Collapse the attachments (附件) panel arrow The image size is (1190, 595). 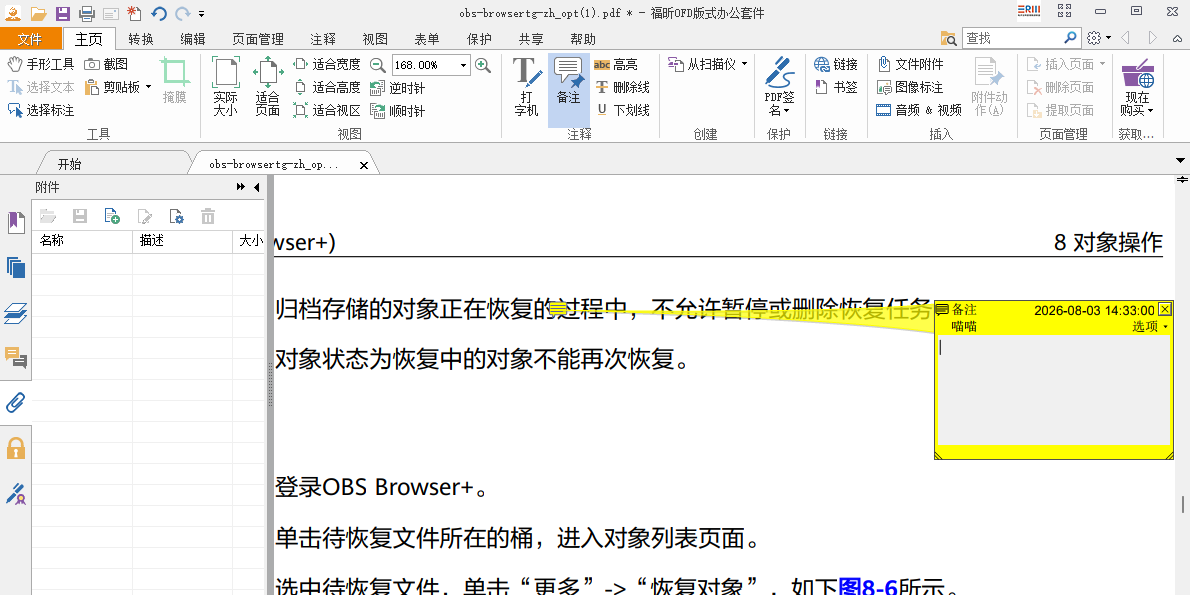tap(257, 187)
